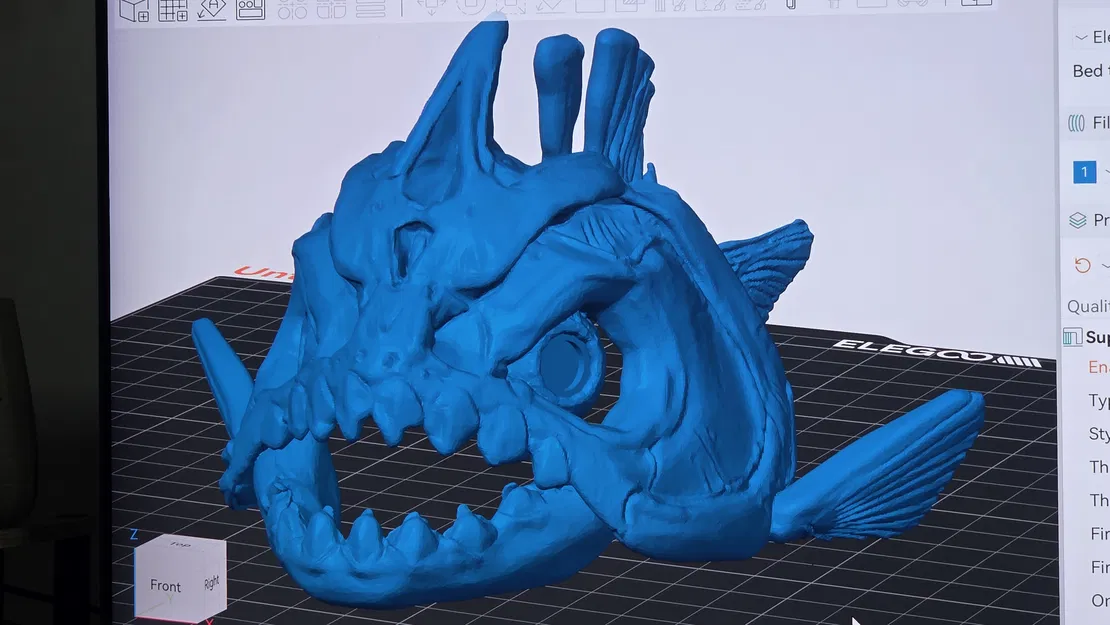
Task: Click the orange Enable support label
Action: click(1099, 367)
